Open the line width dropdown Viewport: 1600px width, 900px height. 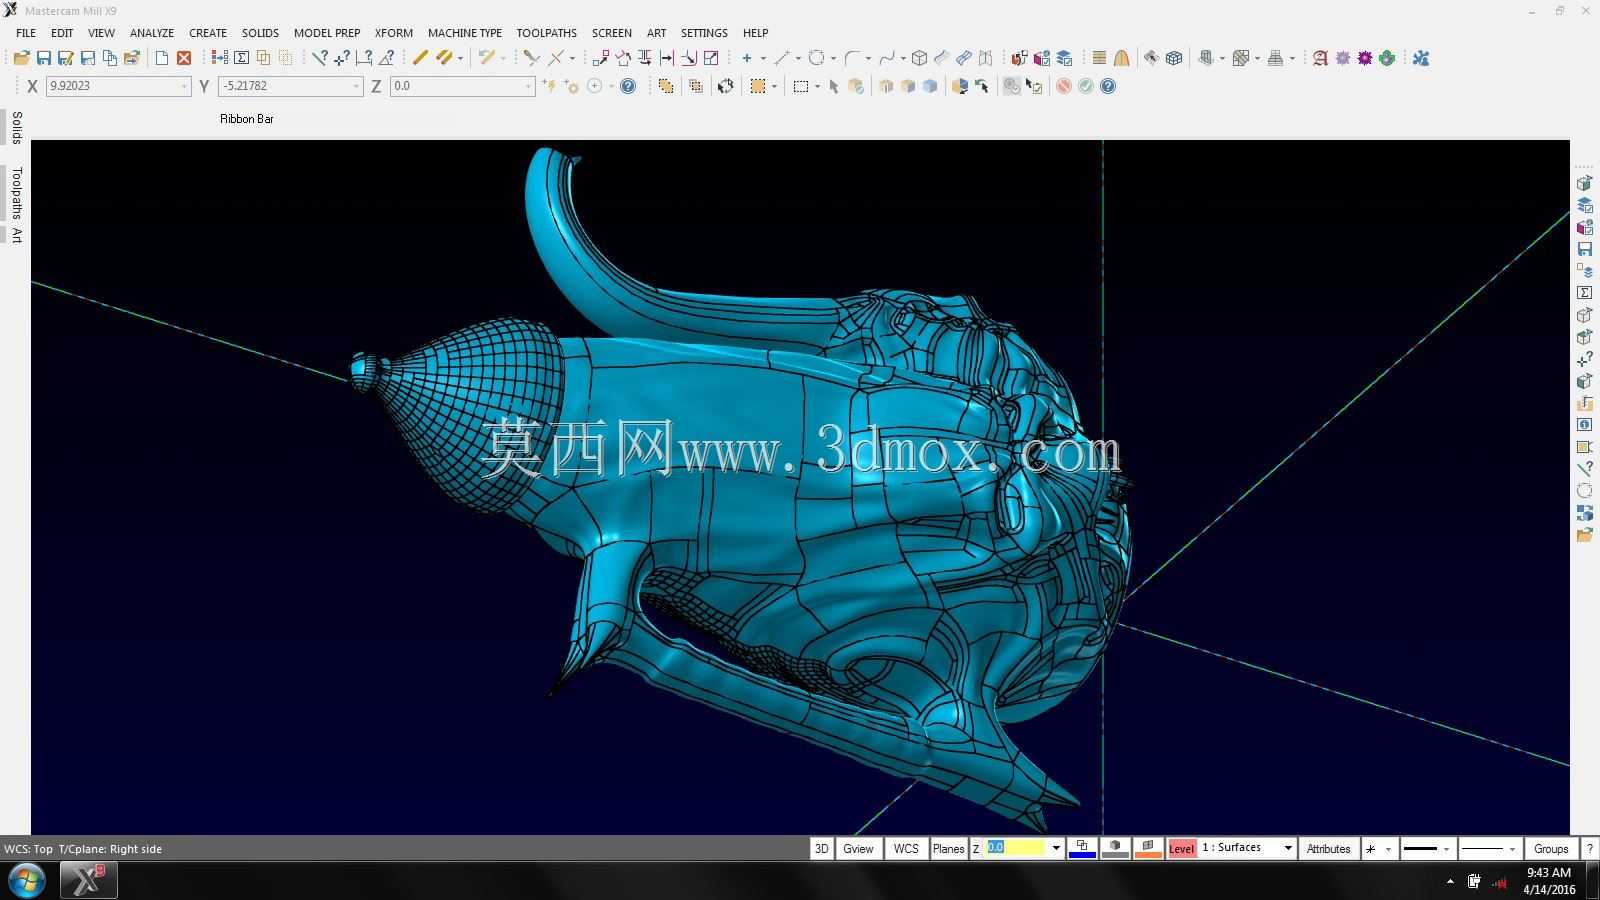(1512, 849)
